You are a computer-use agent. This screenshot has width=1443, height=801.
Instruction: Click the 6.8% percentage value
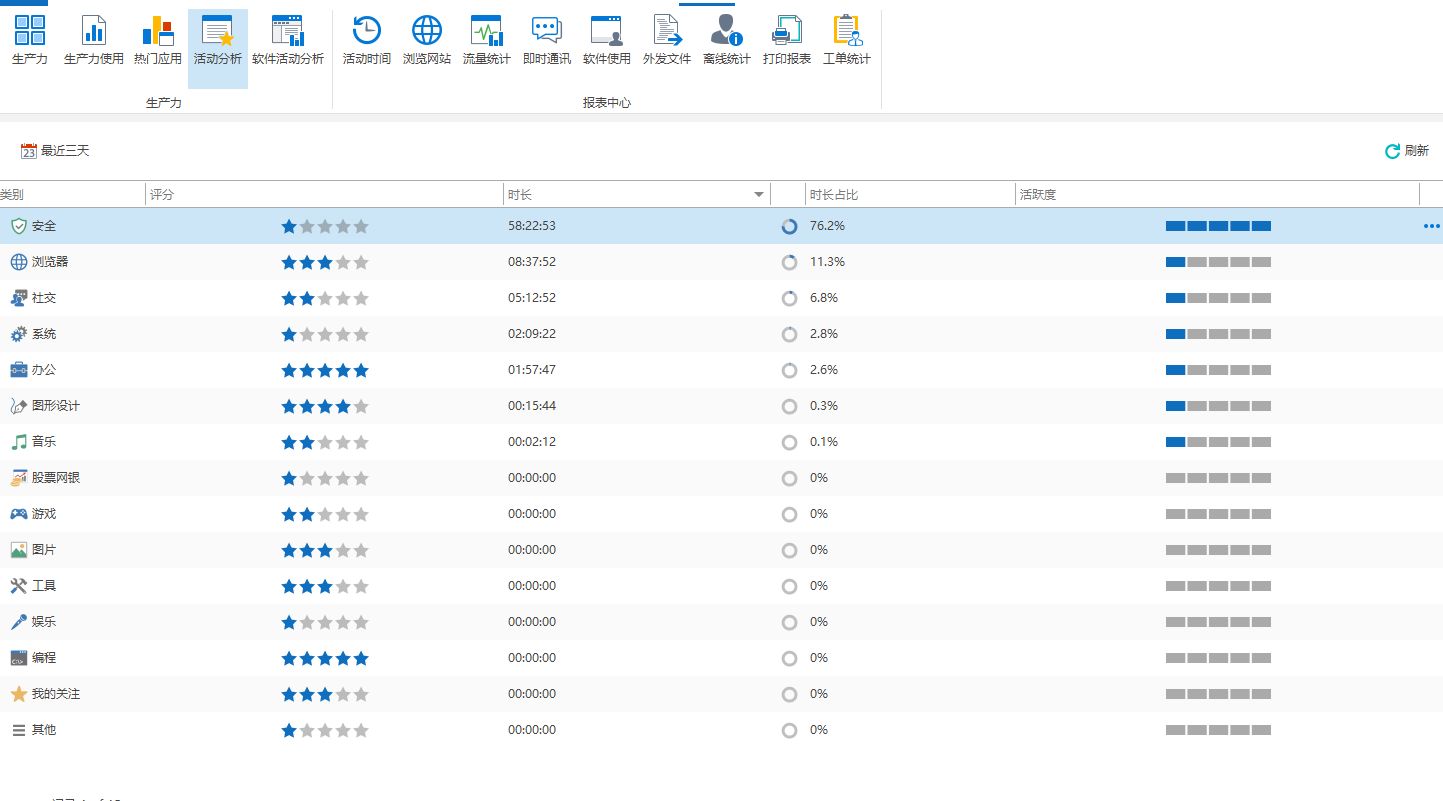pyautogui.click(x=824, y=298)
